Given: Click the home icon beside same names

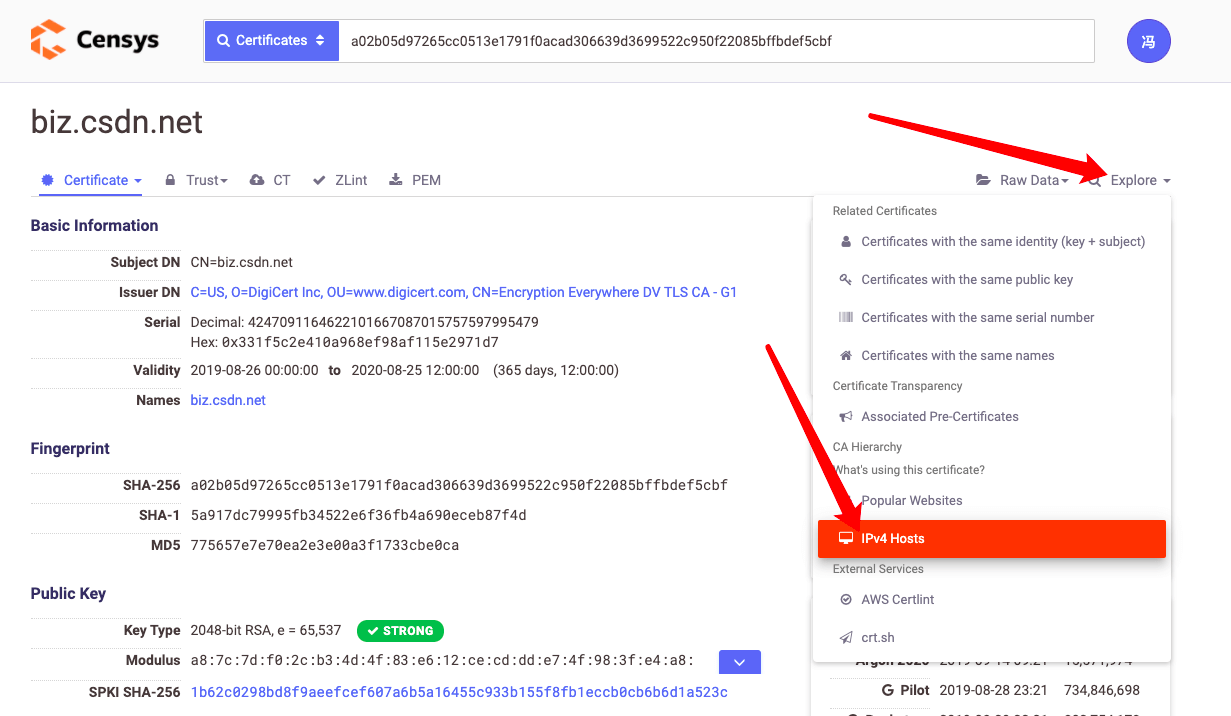Looking at the screenshot, I should pos(846,355).
